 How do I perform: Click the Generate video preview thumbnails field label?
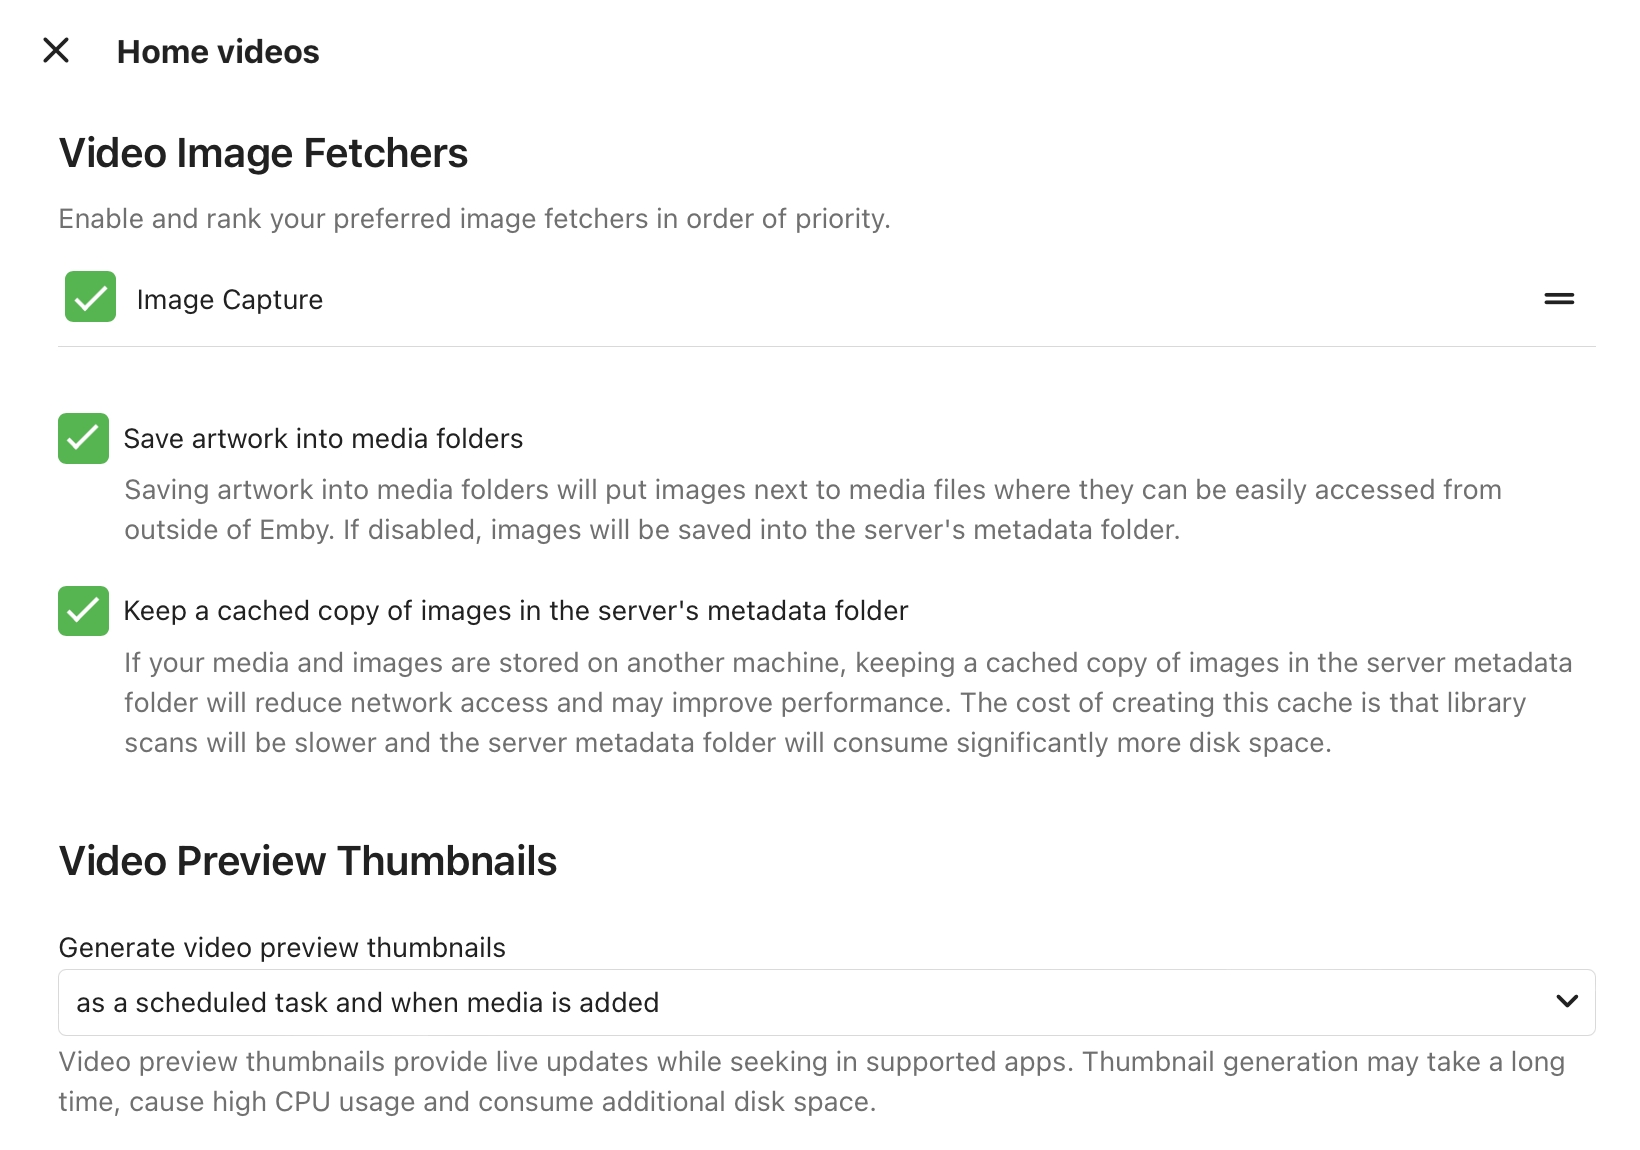pos(282,947)
